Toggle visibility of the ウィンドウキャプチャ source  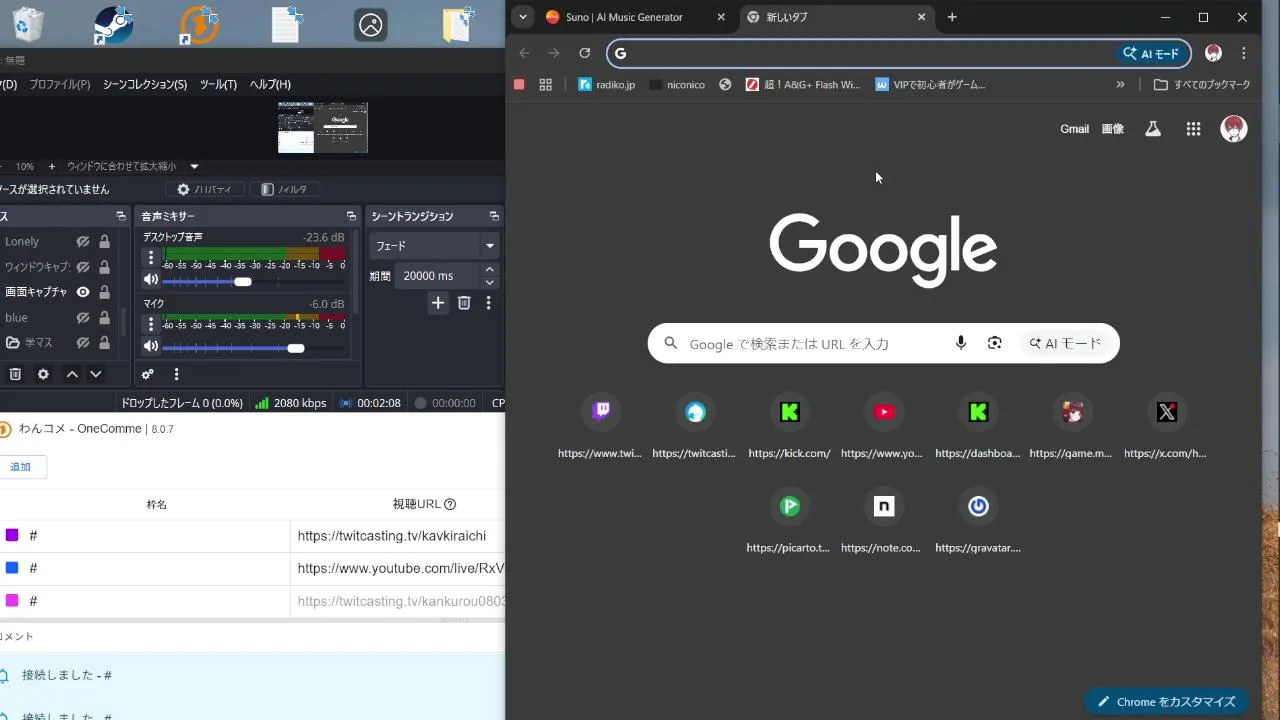(x=83, y=267)
